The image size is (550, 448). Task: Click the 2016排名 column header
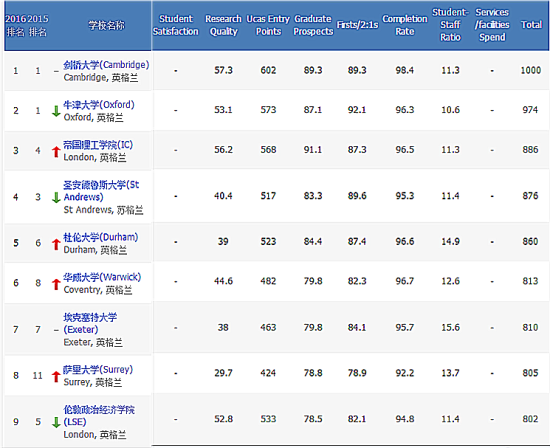click(x=16, y=25)
